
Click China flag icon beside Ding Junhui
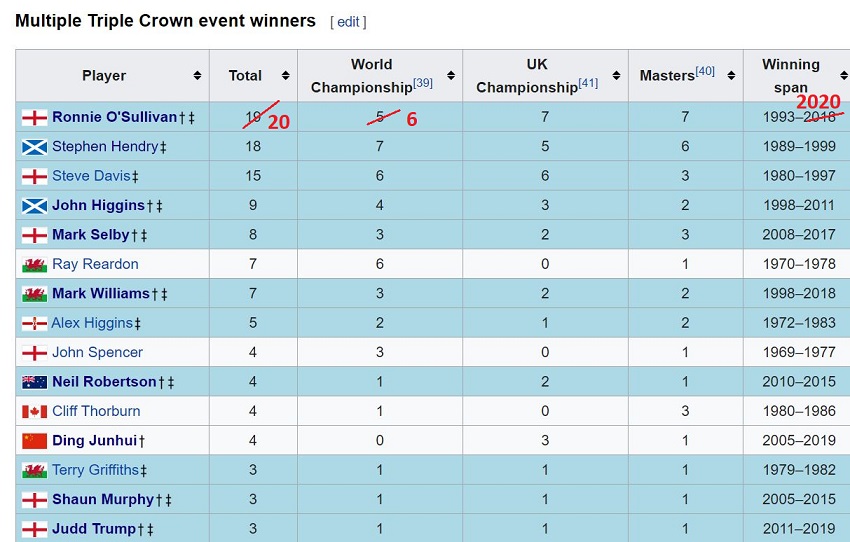coord(34,441)
